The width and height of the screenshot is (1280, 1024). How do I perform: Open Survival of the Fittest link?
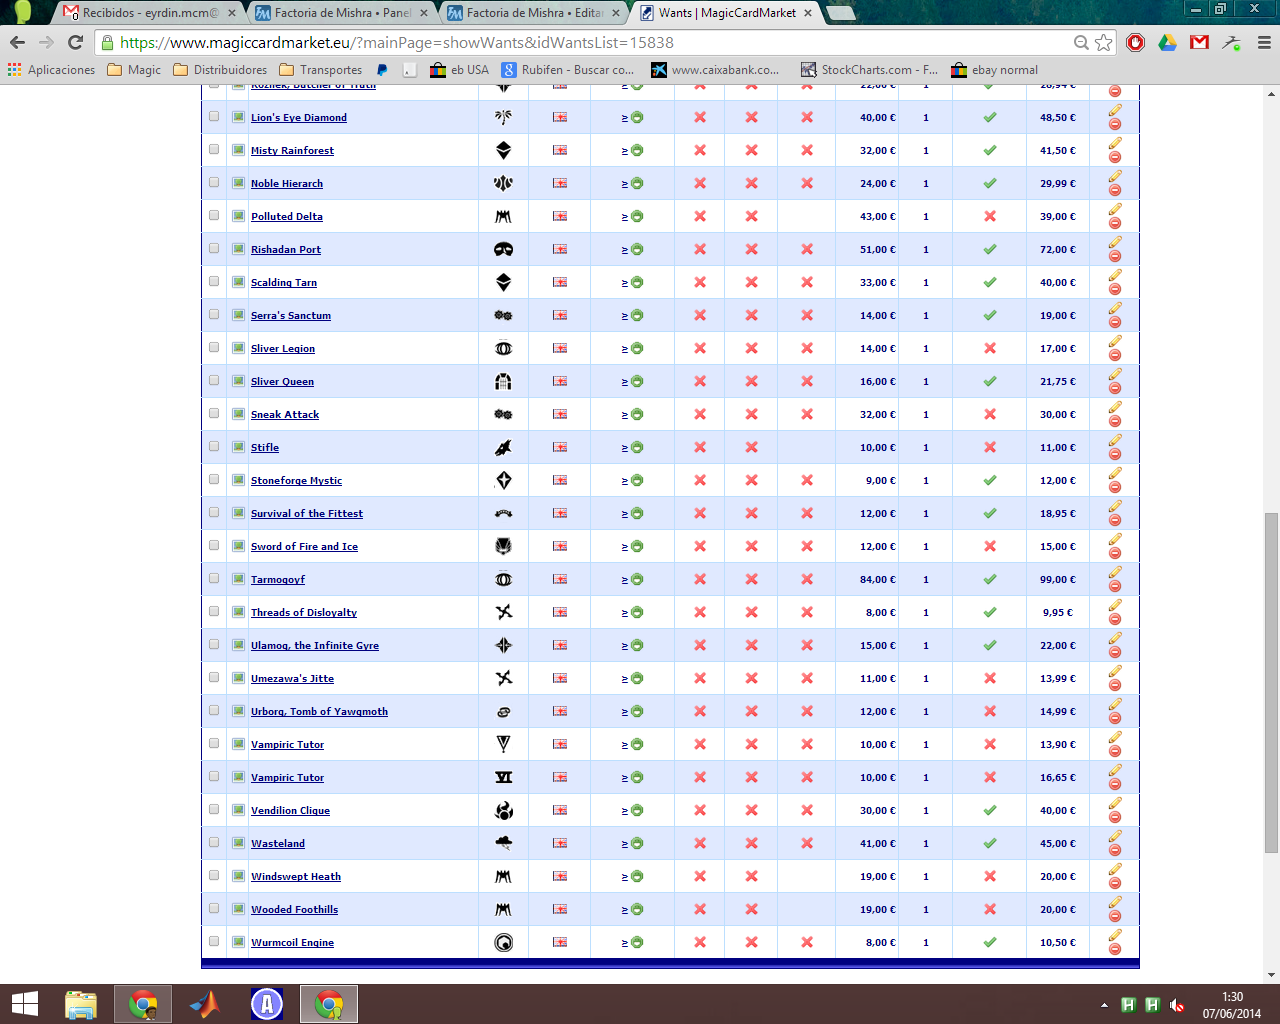(x=307, y=514)
